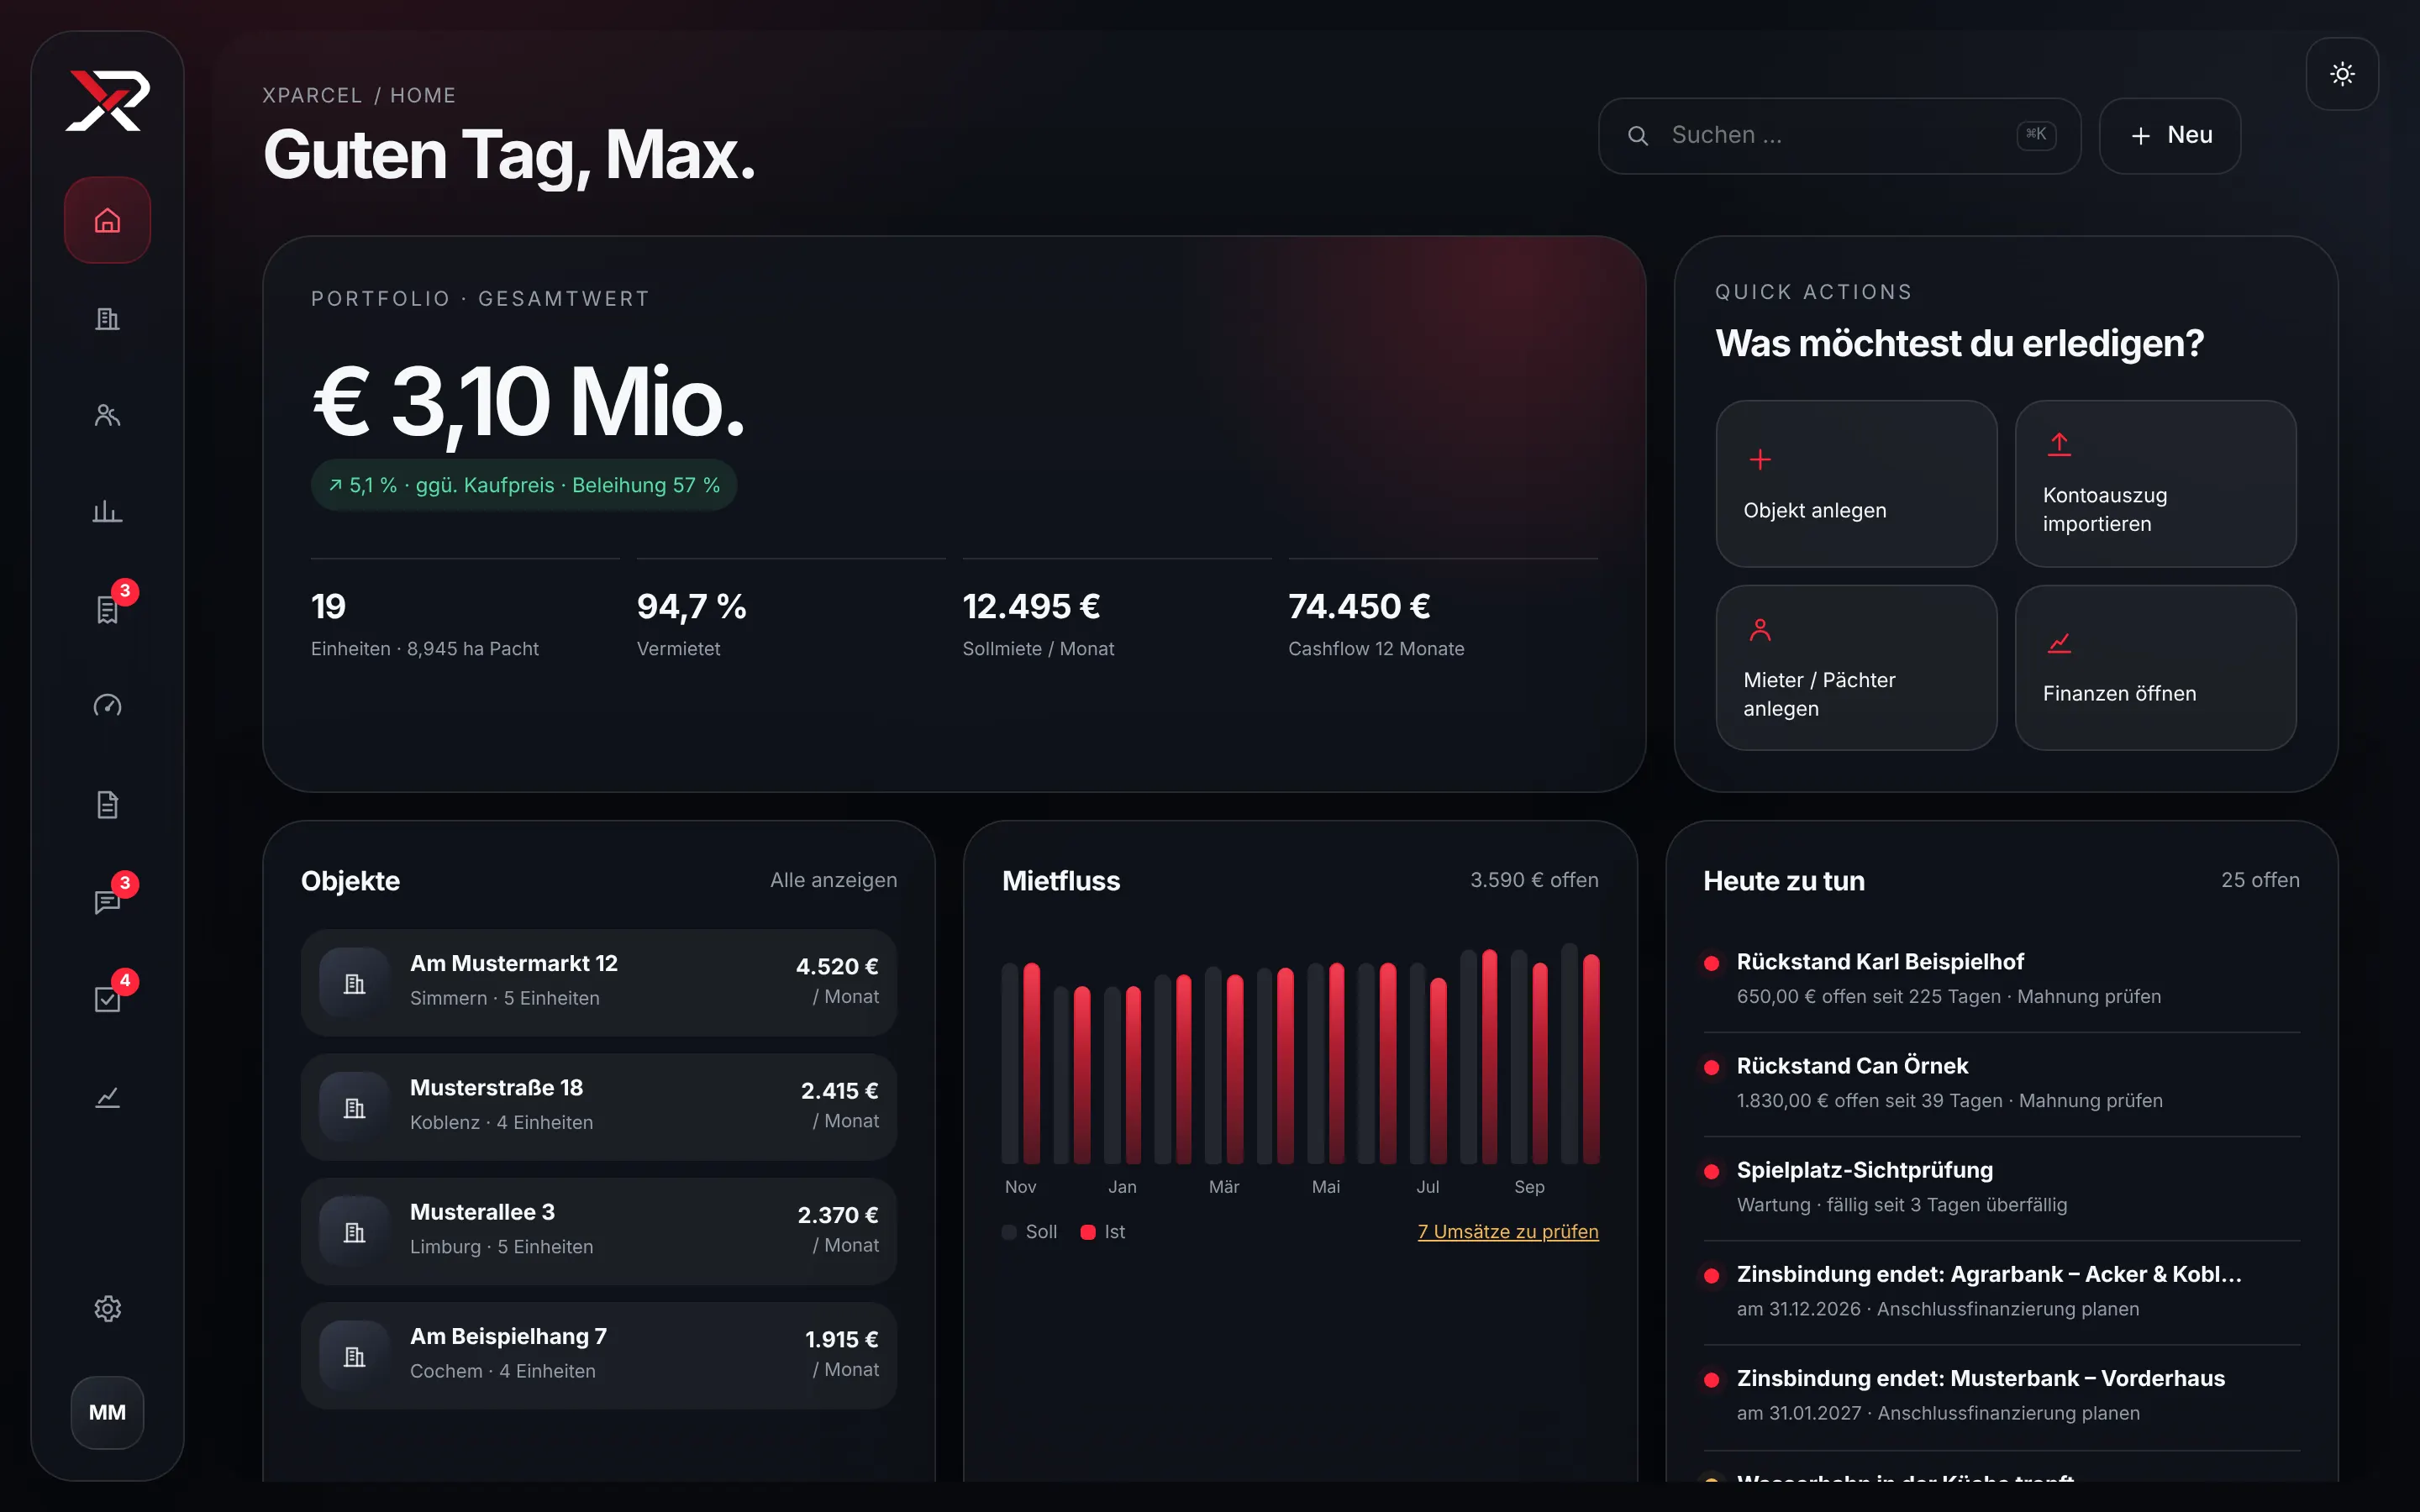Open the 7 Umsätze zu prüfen link
Screen dimensions: 2420x1512
coord(1507,1232)
